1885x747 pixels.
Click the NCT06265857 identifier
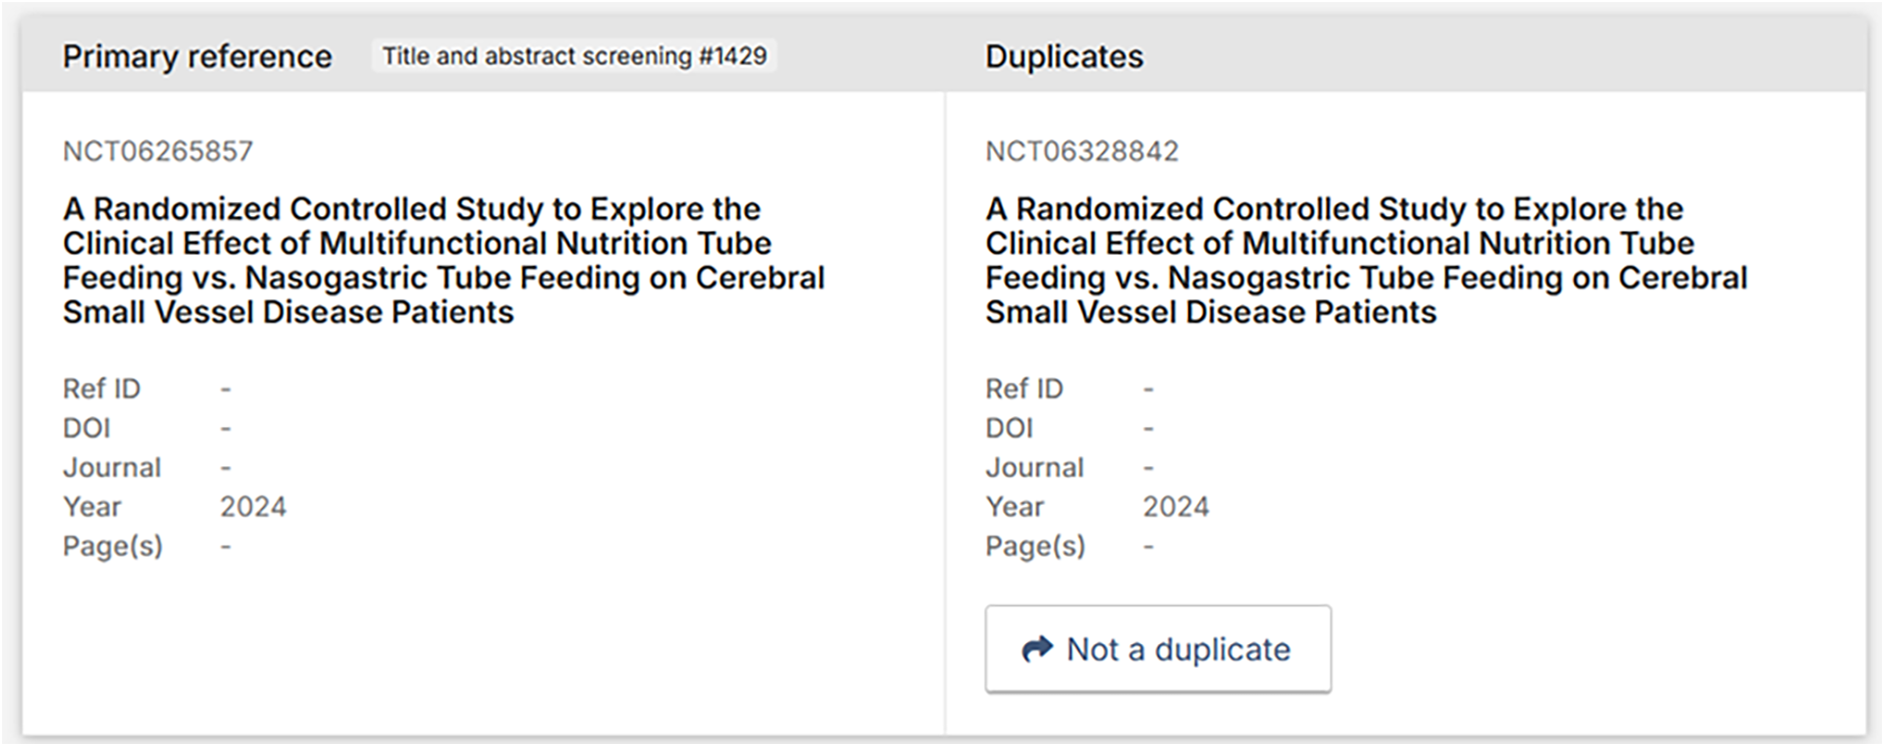coord(158,151)
